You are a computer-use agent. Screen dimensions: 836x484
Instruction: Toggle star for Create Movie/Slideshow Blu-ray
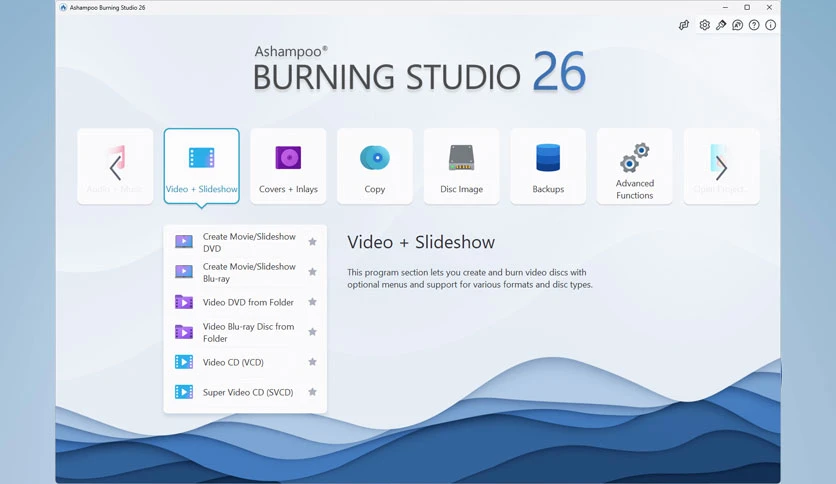(312, 272)
